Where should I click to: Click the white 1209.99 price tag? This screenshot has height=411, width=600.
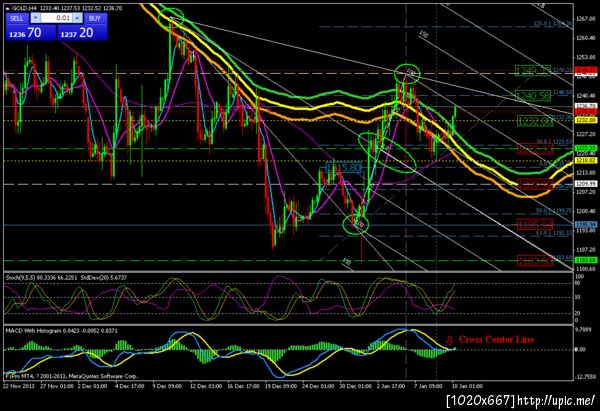[586, 184]
